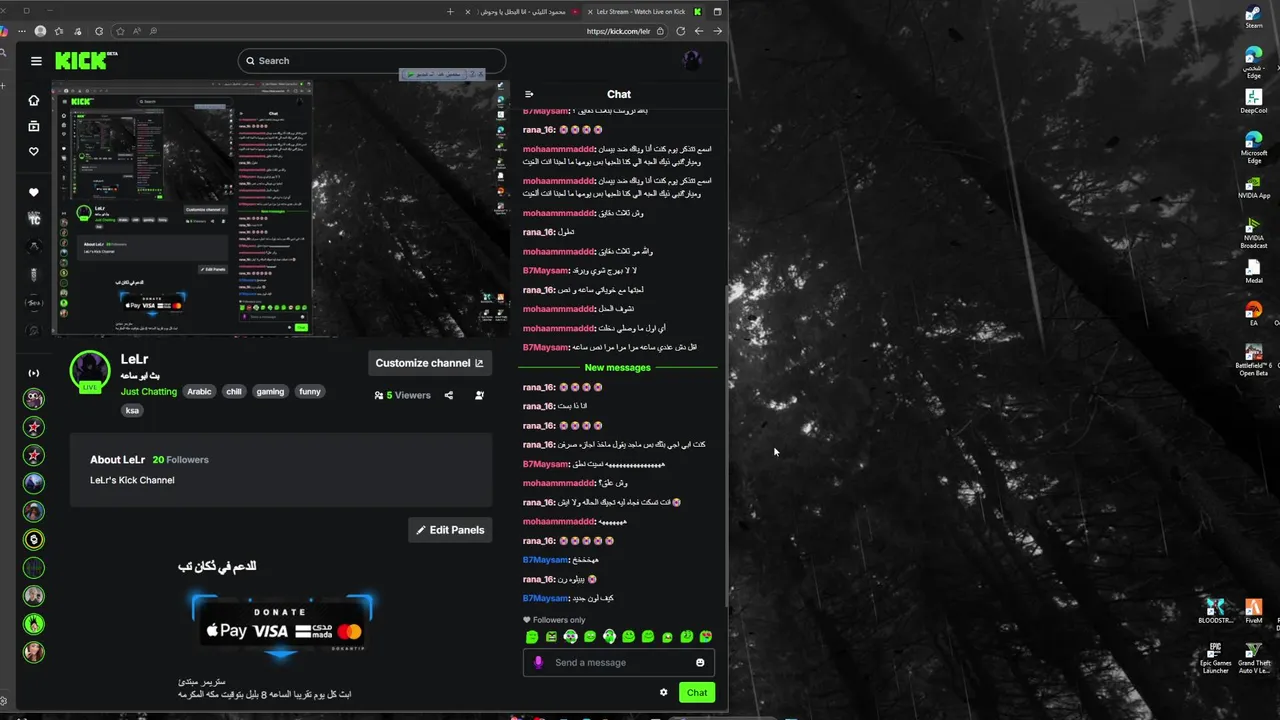Open the Donate payment panel banner
Viewport: 1280px width, 720px height.
[x=281, y=626]
